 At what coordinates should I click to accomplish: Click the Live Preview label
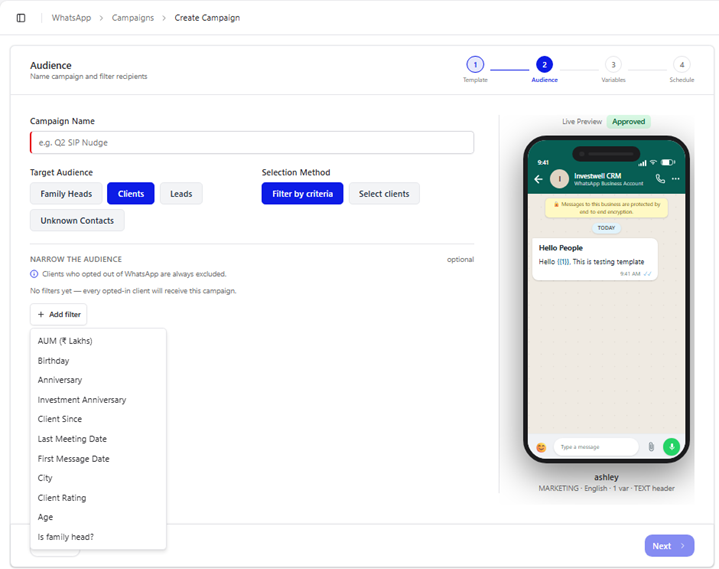click(582, 122)
